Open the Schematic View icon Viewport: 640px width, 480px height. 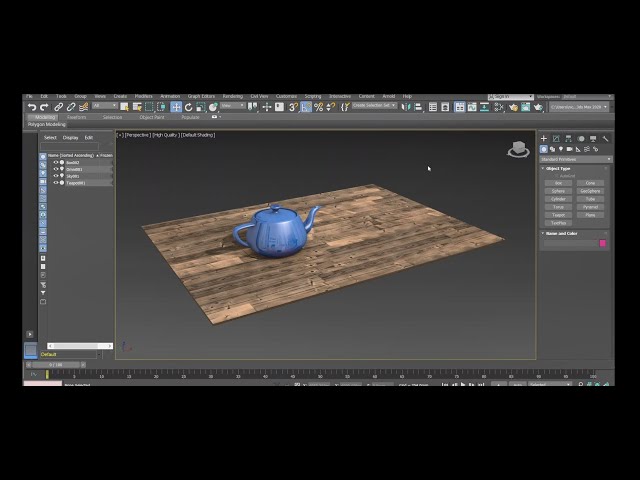point(484,107)
